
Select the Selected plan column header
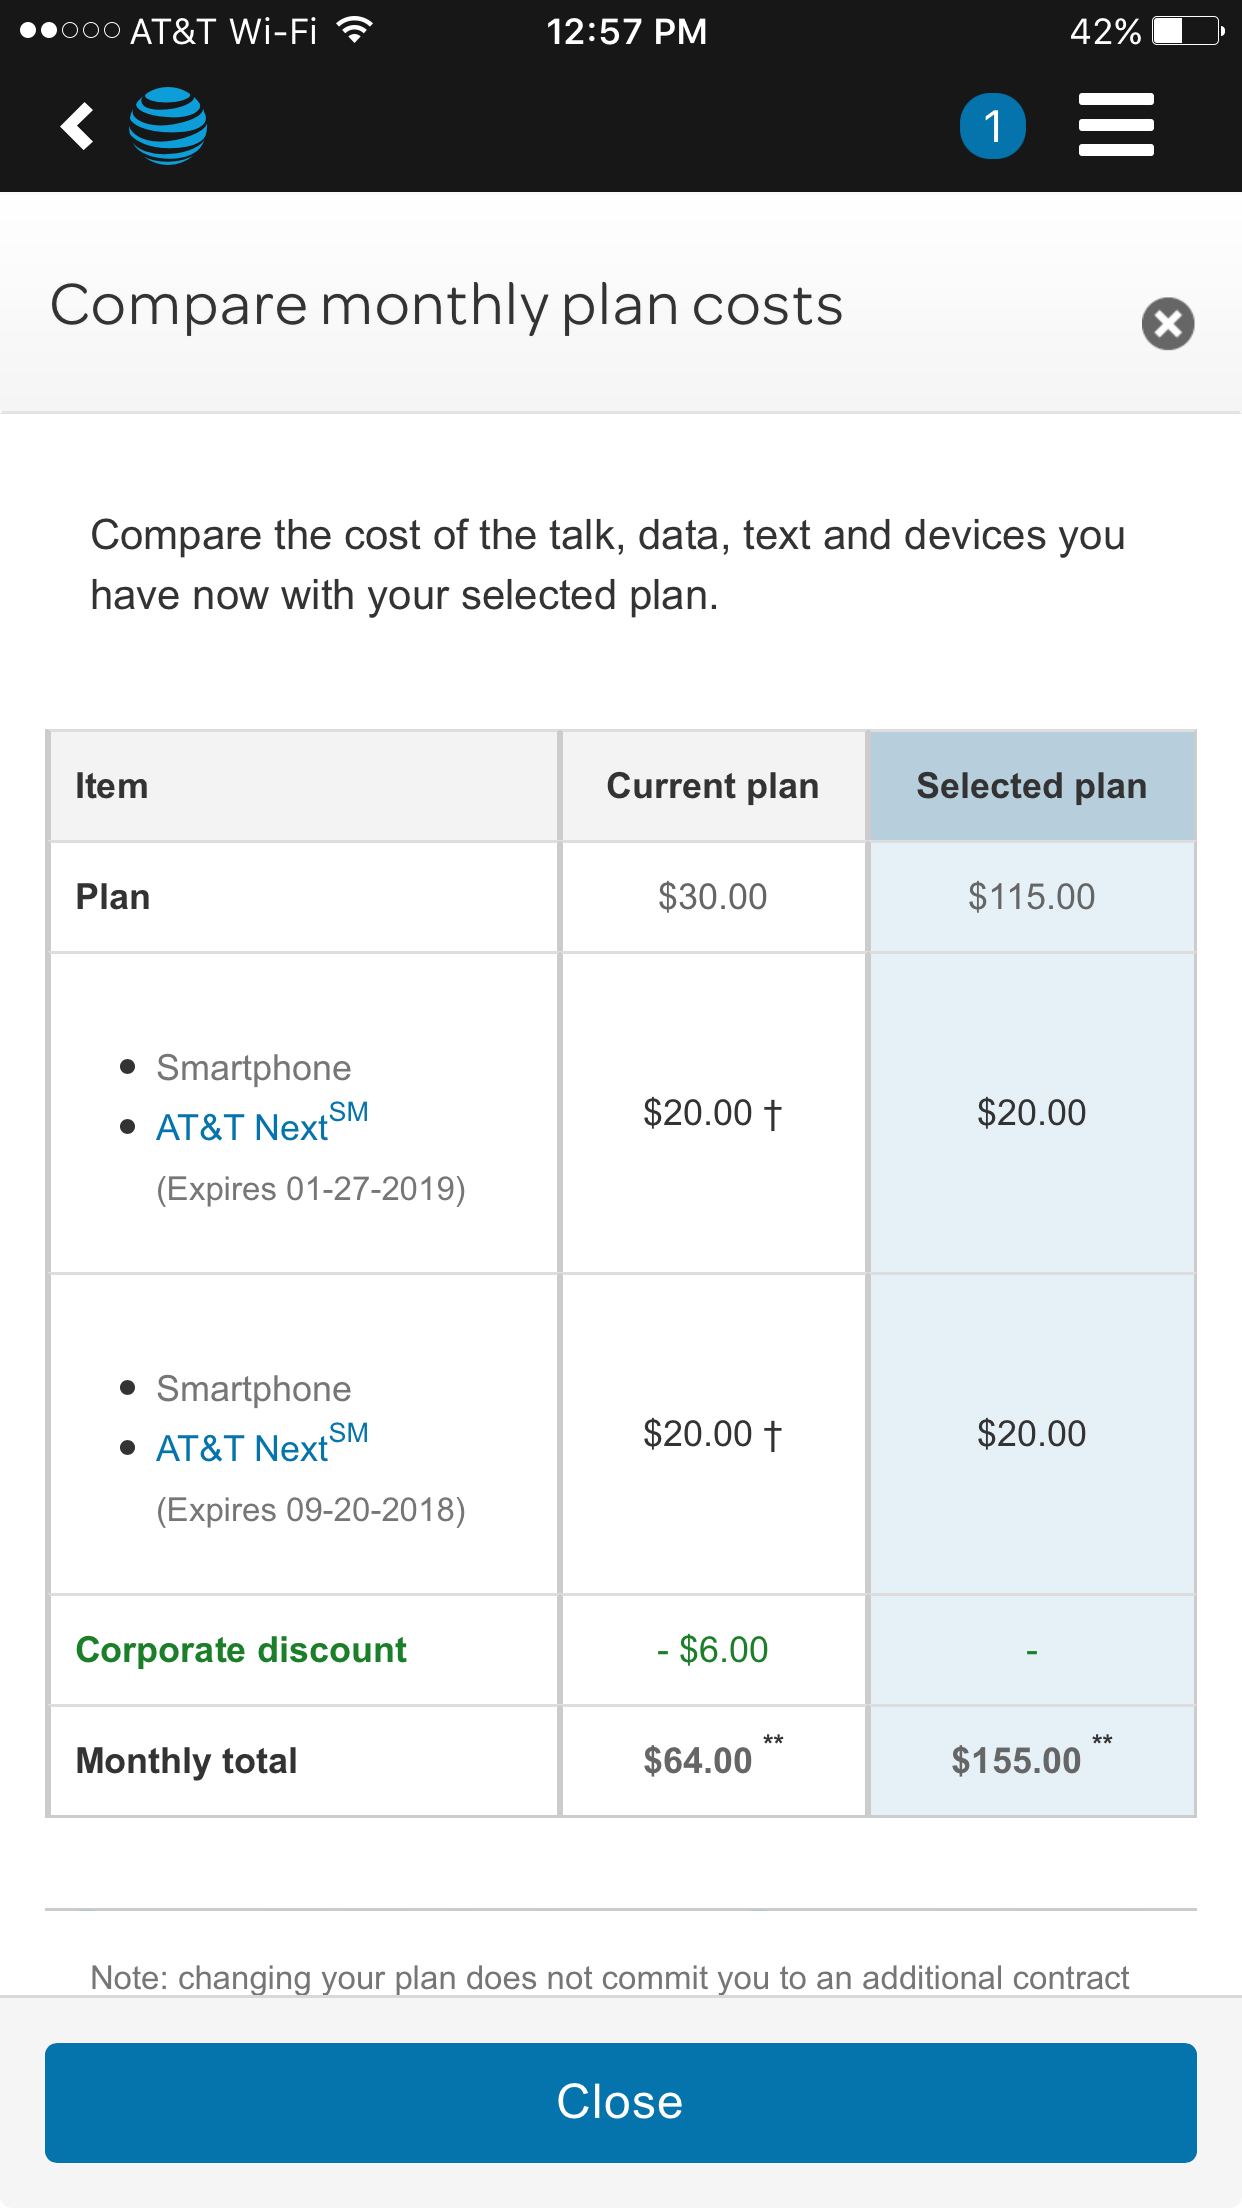[x=1032, y=786]
